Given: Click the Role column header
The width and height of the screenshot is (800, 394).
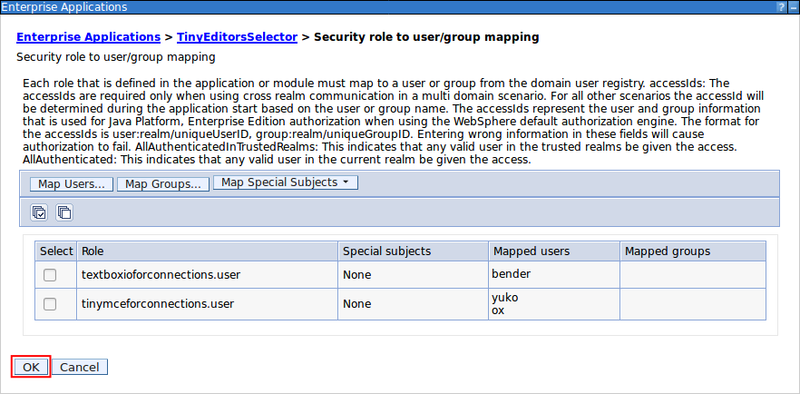Looking at the screenshot, I should [x=207, y=252].
